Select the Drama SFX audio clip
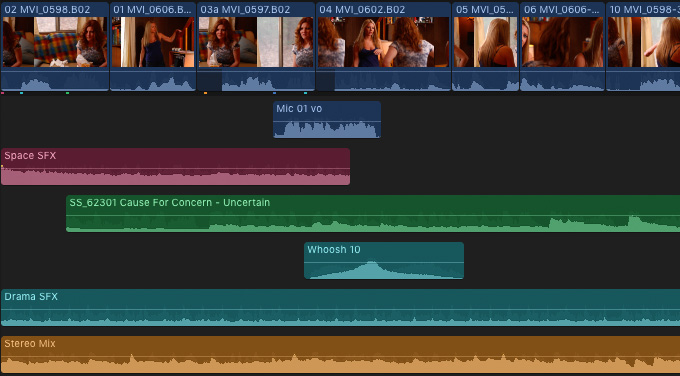Image resolution: width=680 pixels, height=376 pixels. pos(340,307)
